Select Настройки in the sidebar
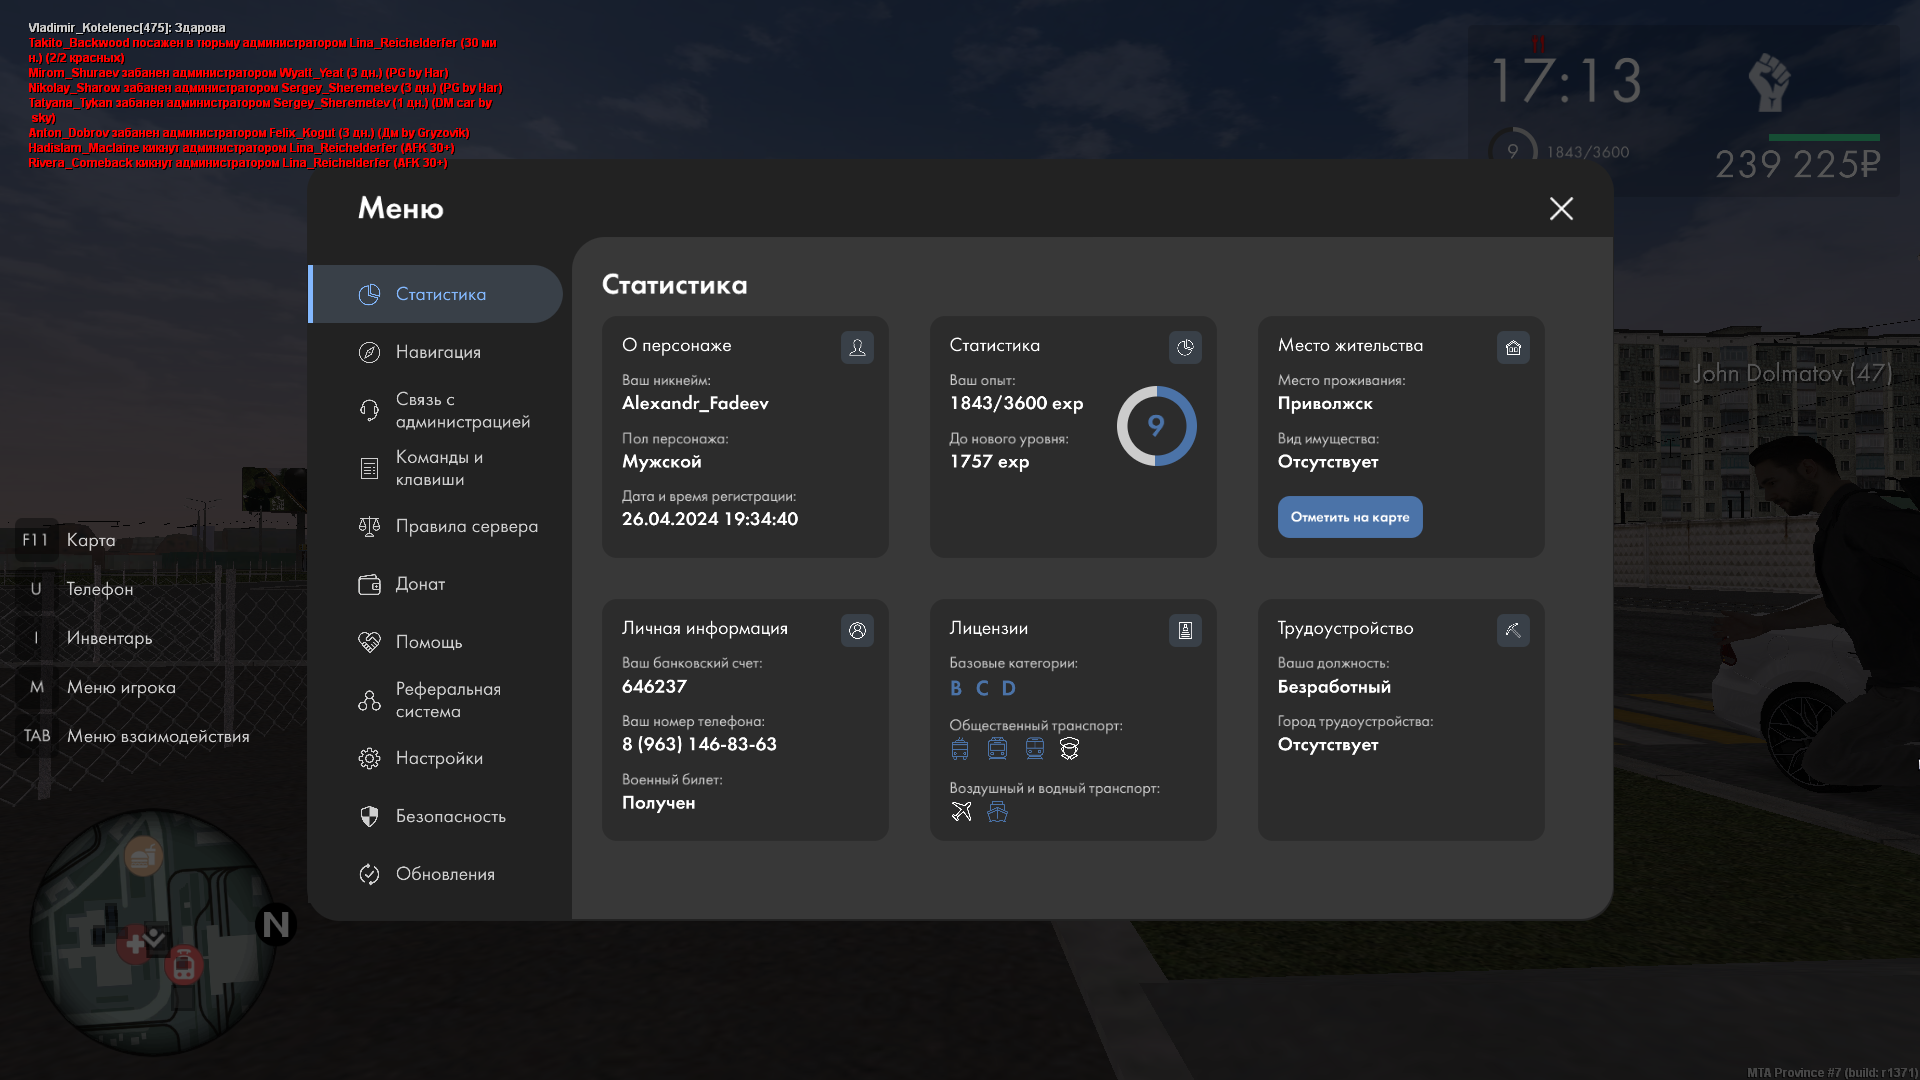 [439, 758]
